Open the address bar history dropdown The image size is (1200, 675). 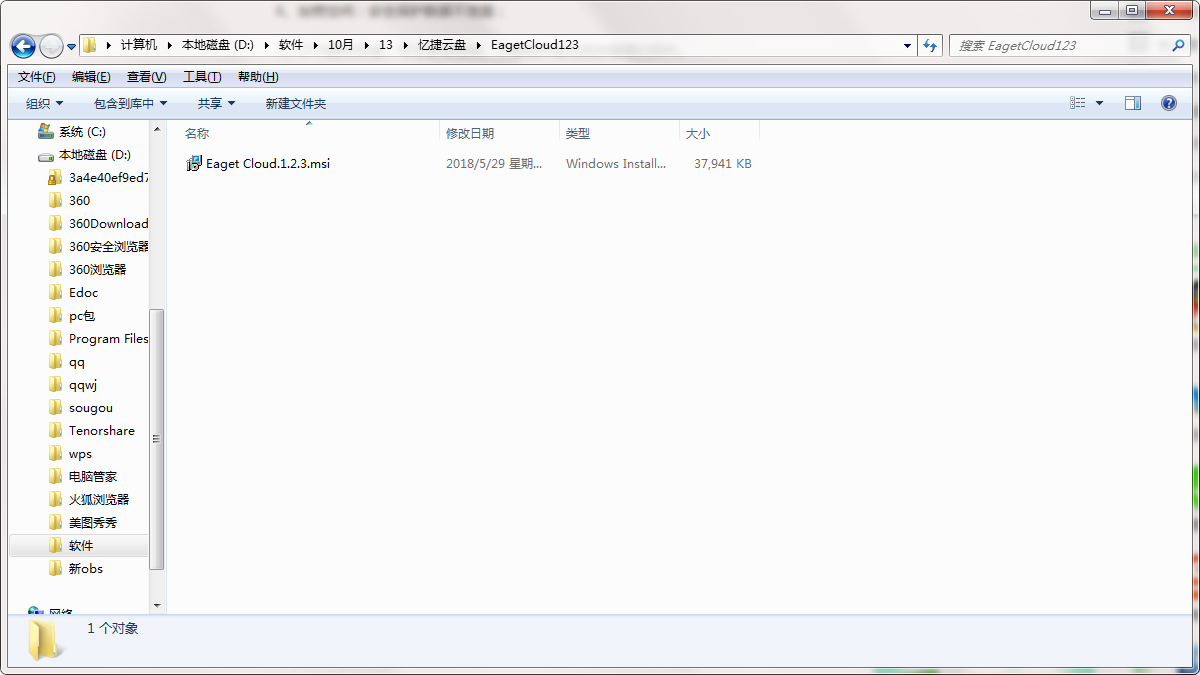pos(908,45)
